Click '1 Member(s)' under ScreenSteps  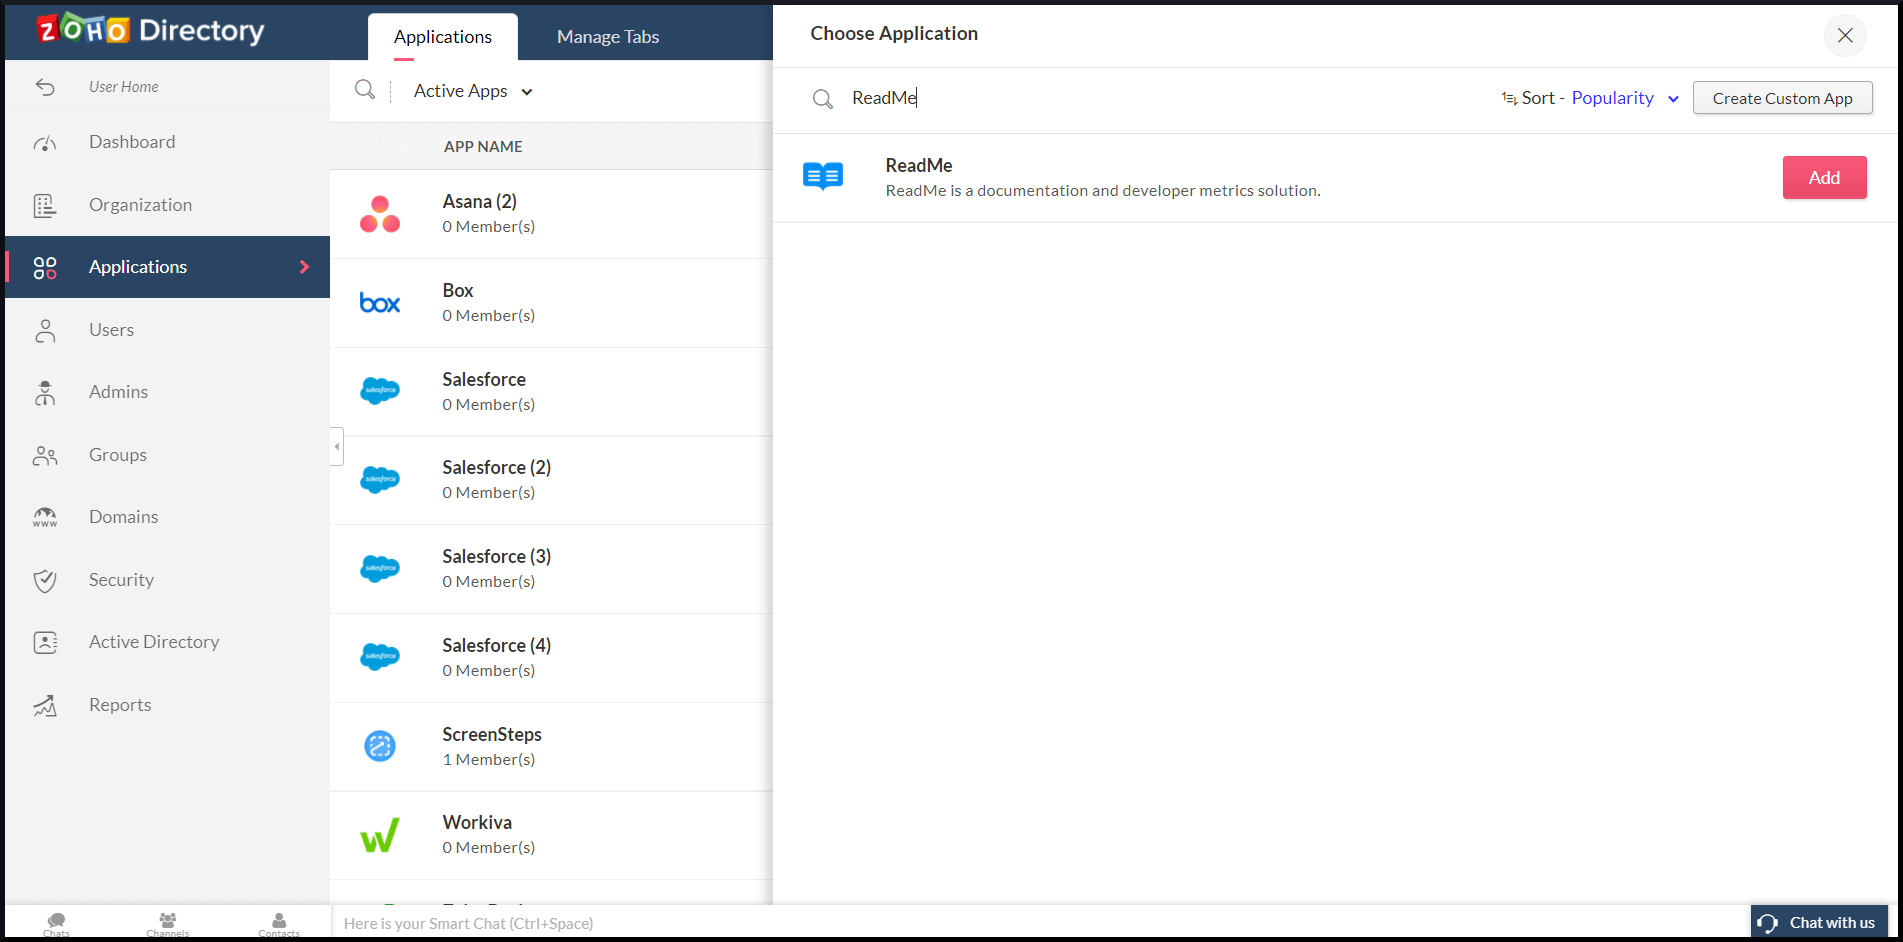[489, 760]
